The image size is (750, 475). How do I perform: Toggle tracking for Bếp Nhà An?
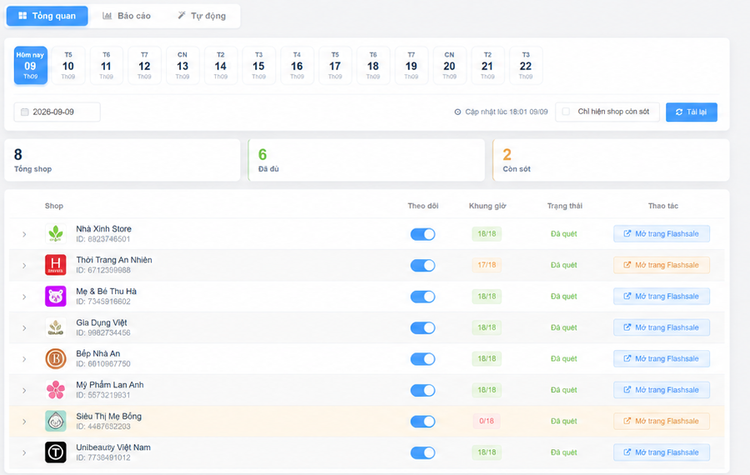click(423, 359)
